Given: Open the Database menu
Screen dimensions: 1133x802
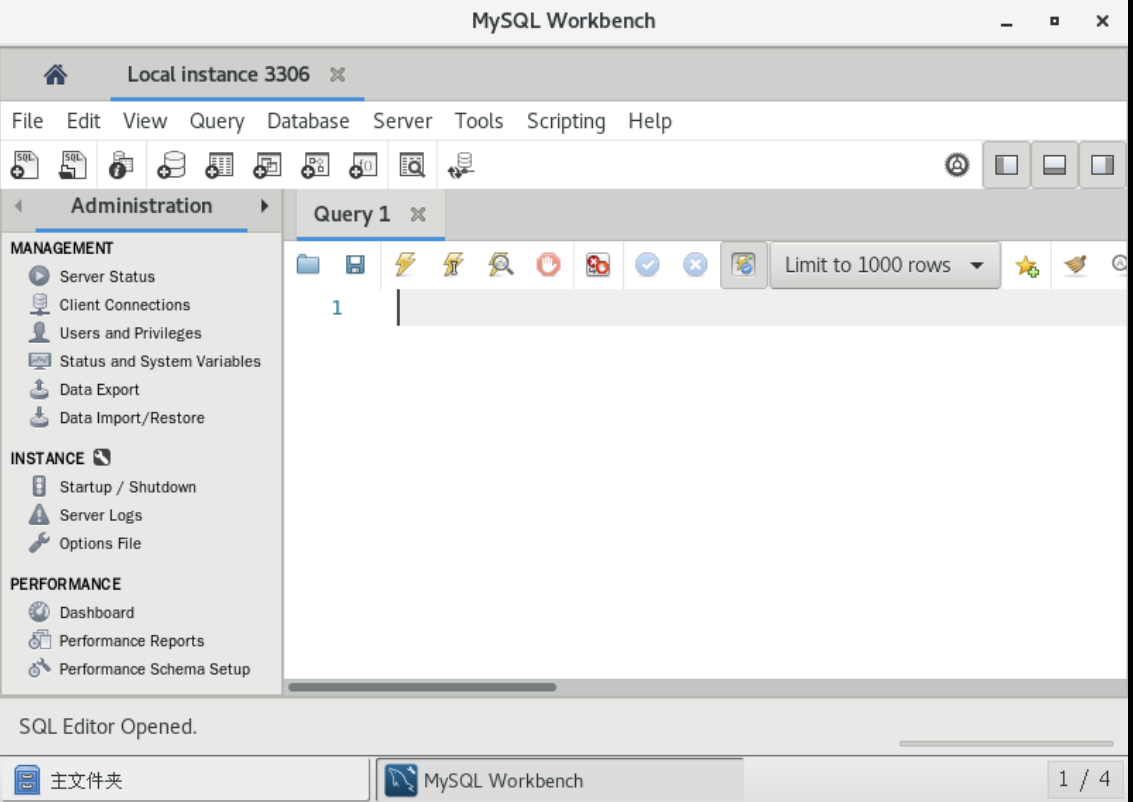Looking at the screenshot, I should point(308,121).
